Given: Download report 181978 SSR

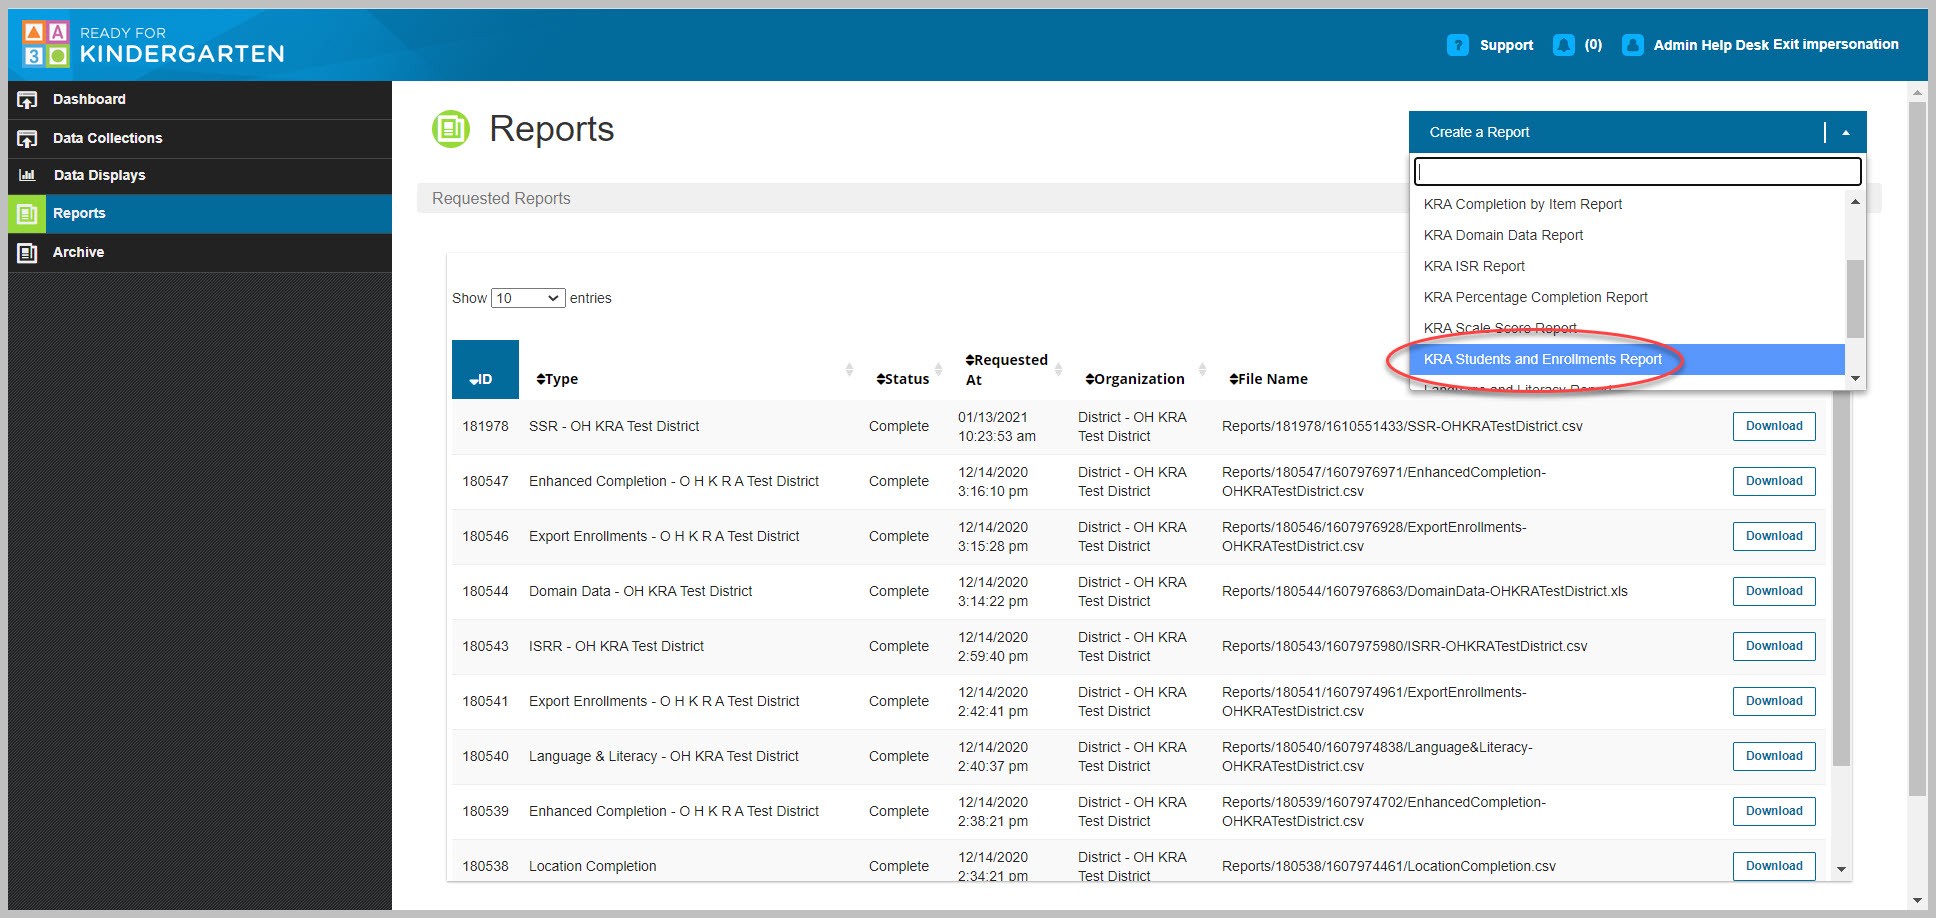Looking at the screenshot, I should tap(1774, 426).
